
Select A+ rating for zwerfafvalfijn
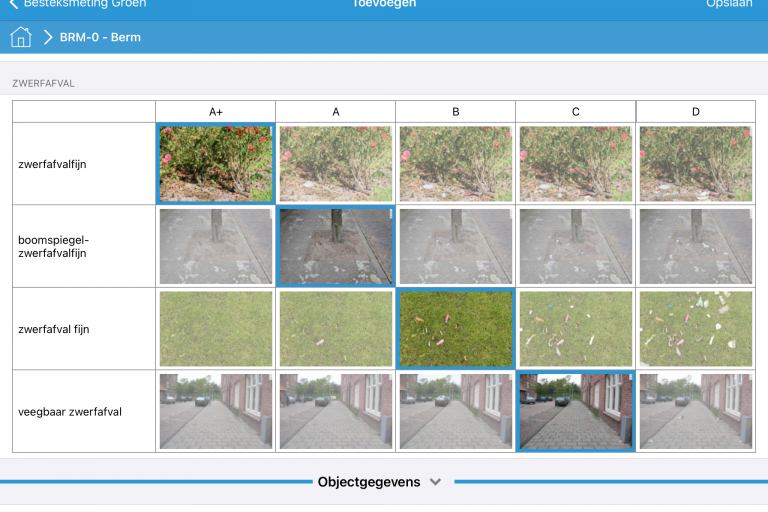[215, 163]
